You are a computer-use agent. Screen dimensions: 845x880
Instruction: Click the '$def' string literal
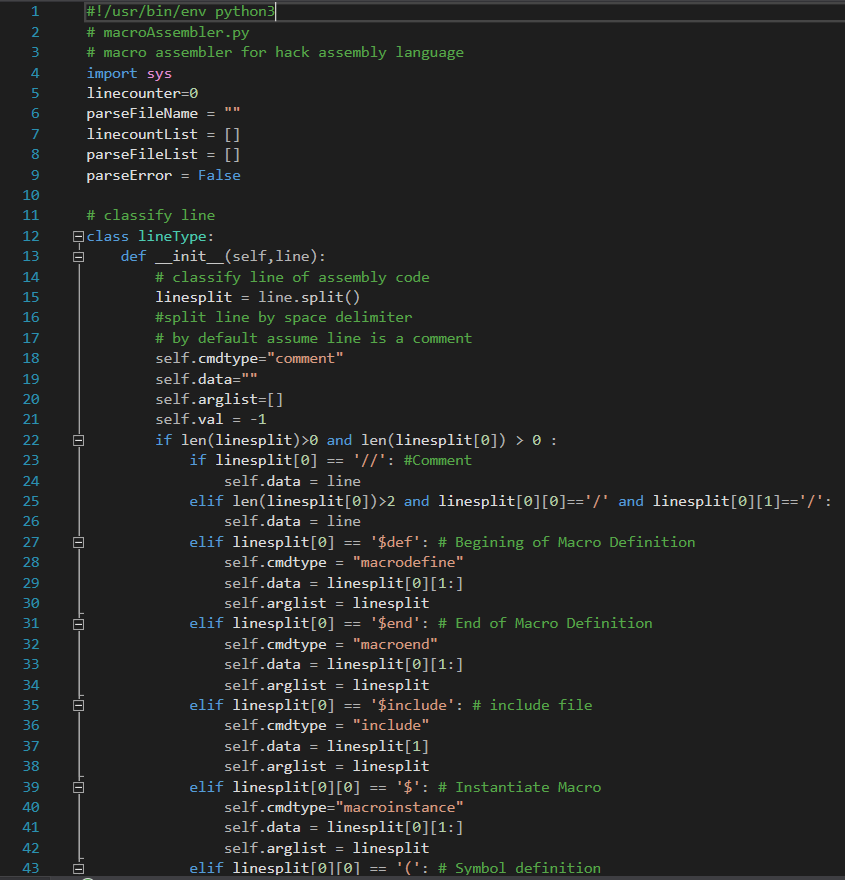(395, 542)
